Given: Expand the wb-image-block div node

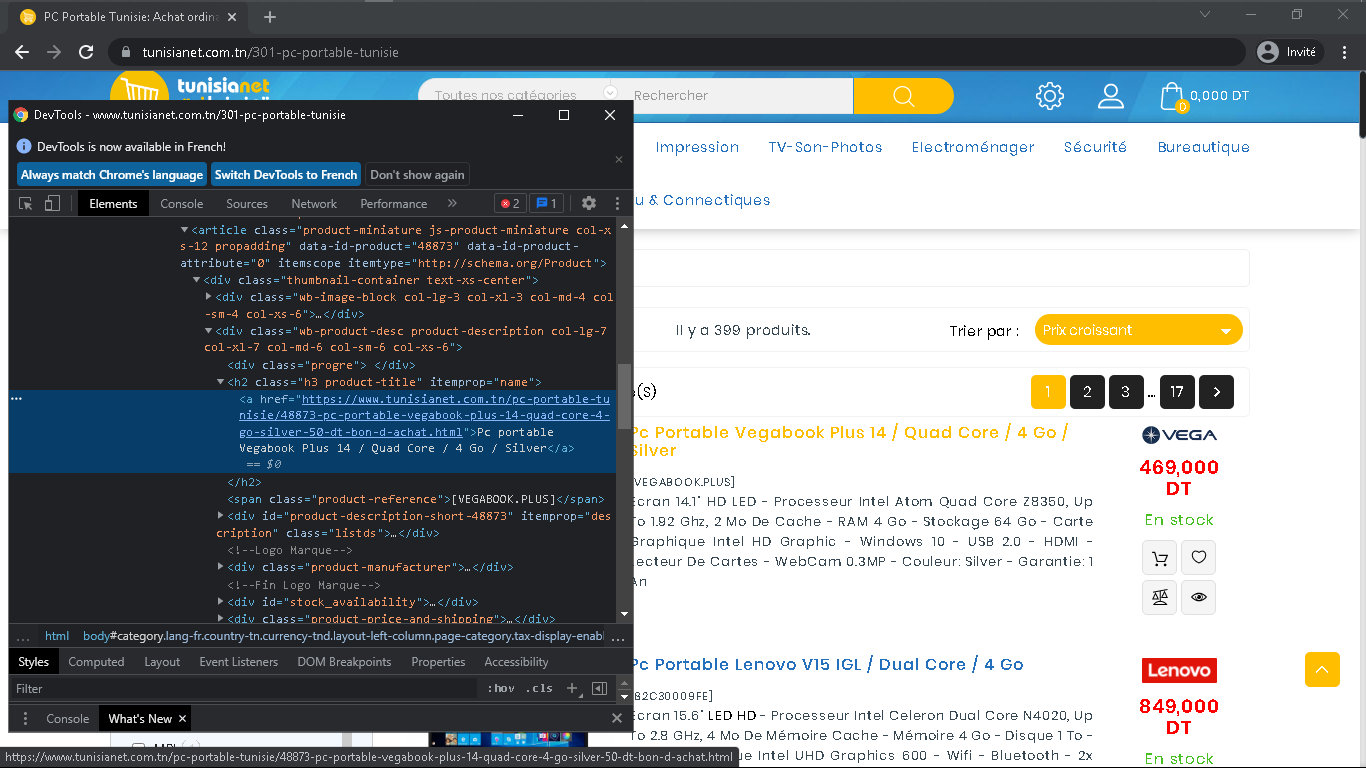Looking at the screenshot, I should (x=209, y=297).
